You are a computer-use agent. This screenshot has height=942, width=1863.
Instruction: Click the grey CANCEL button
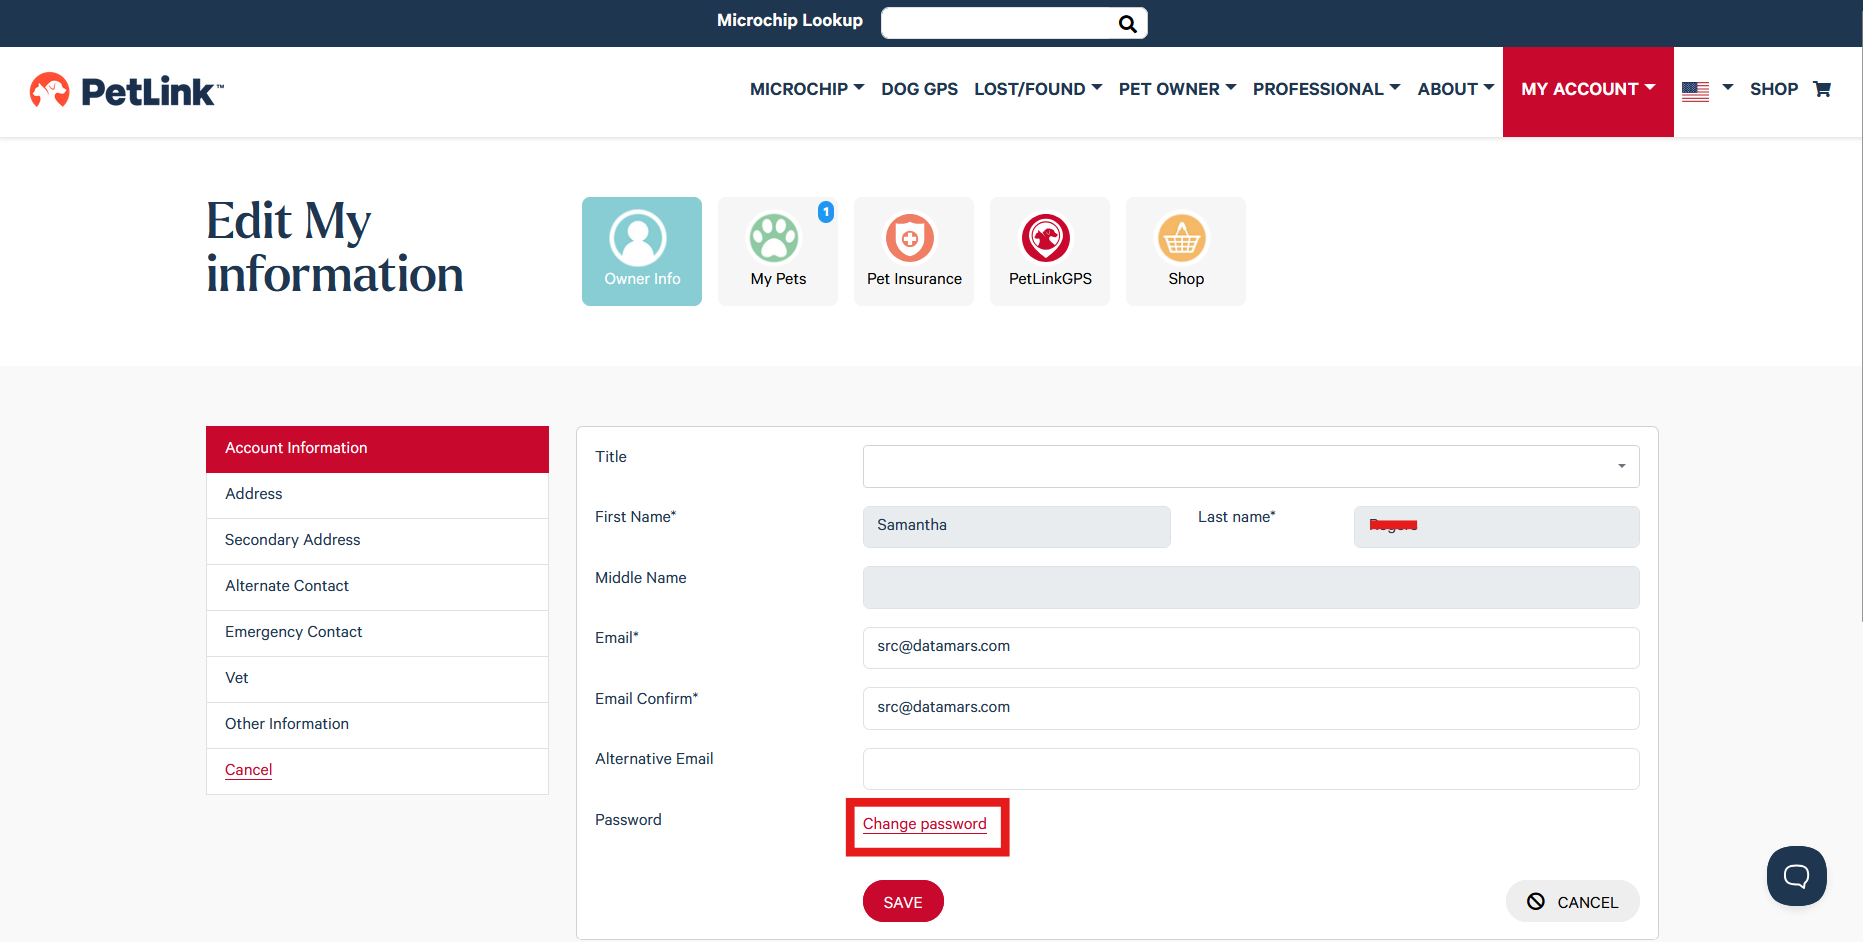[x=1572, y=901]
